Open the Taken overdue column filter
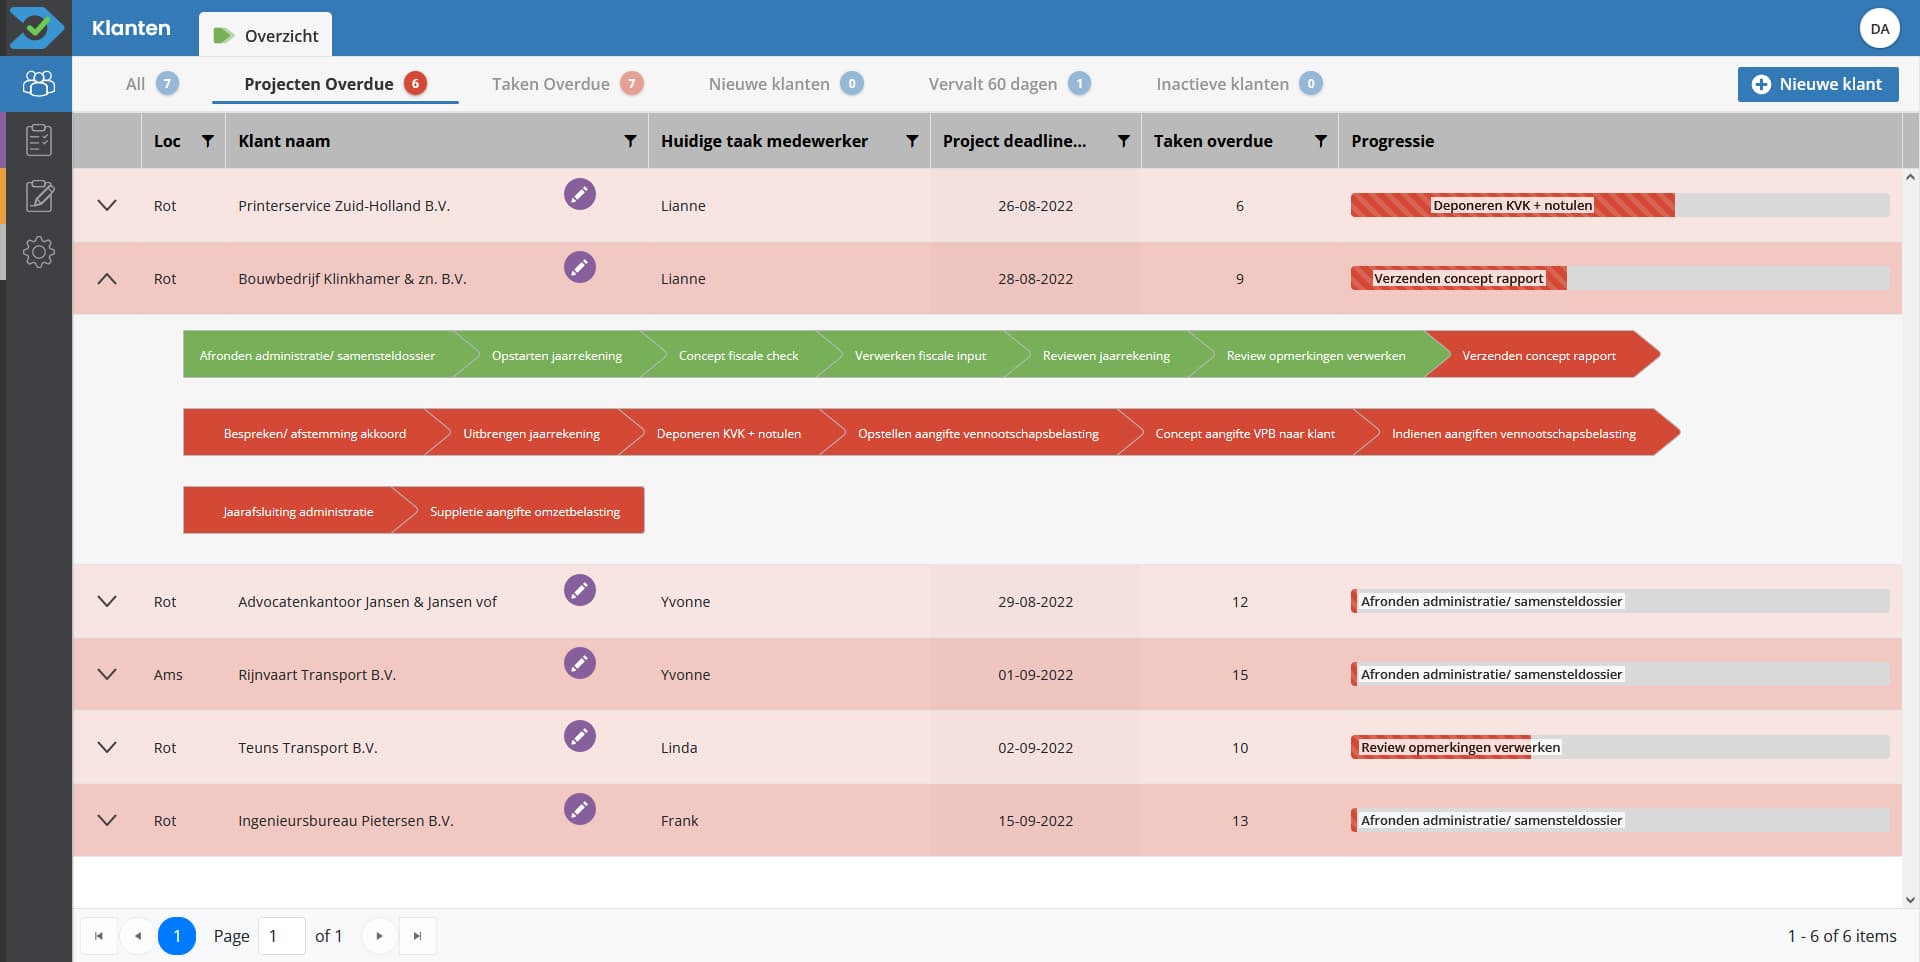1920x962 pixels. [1320, 141]
